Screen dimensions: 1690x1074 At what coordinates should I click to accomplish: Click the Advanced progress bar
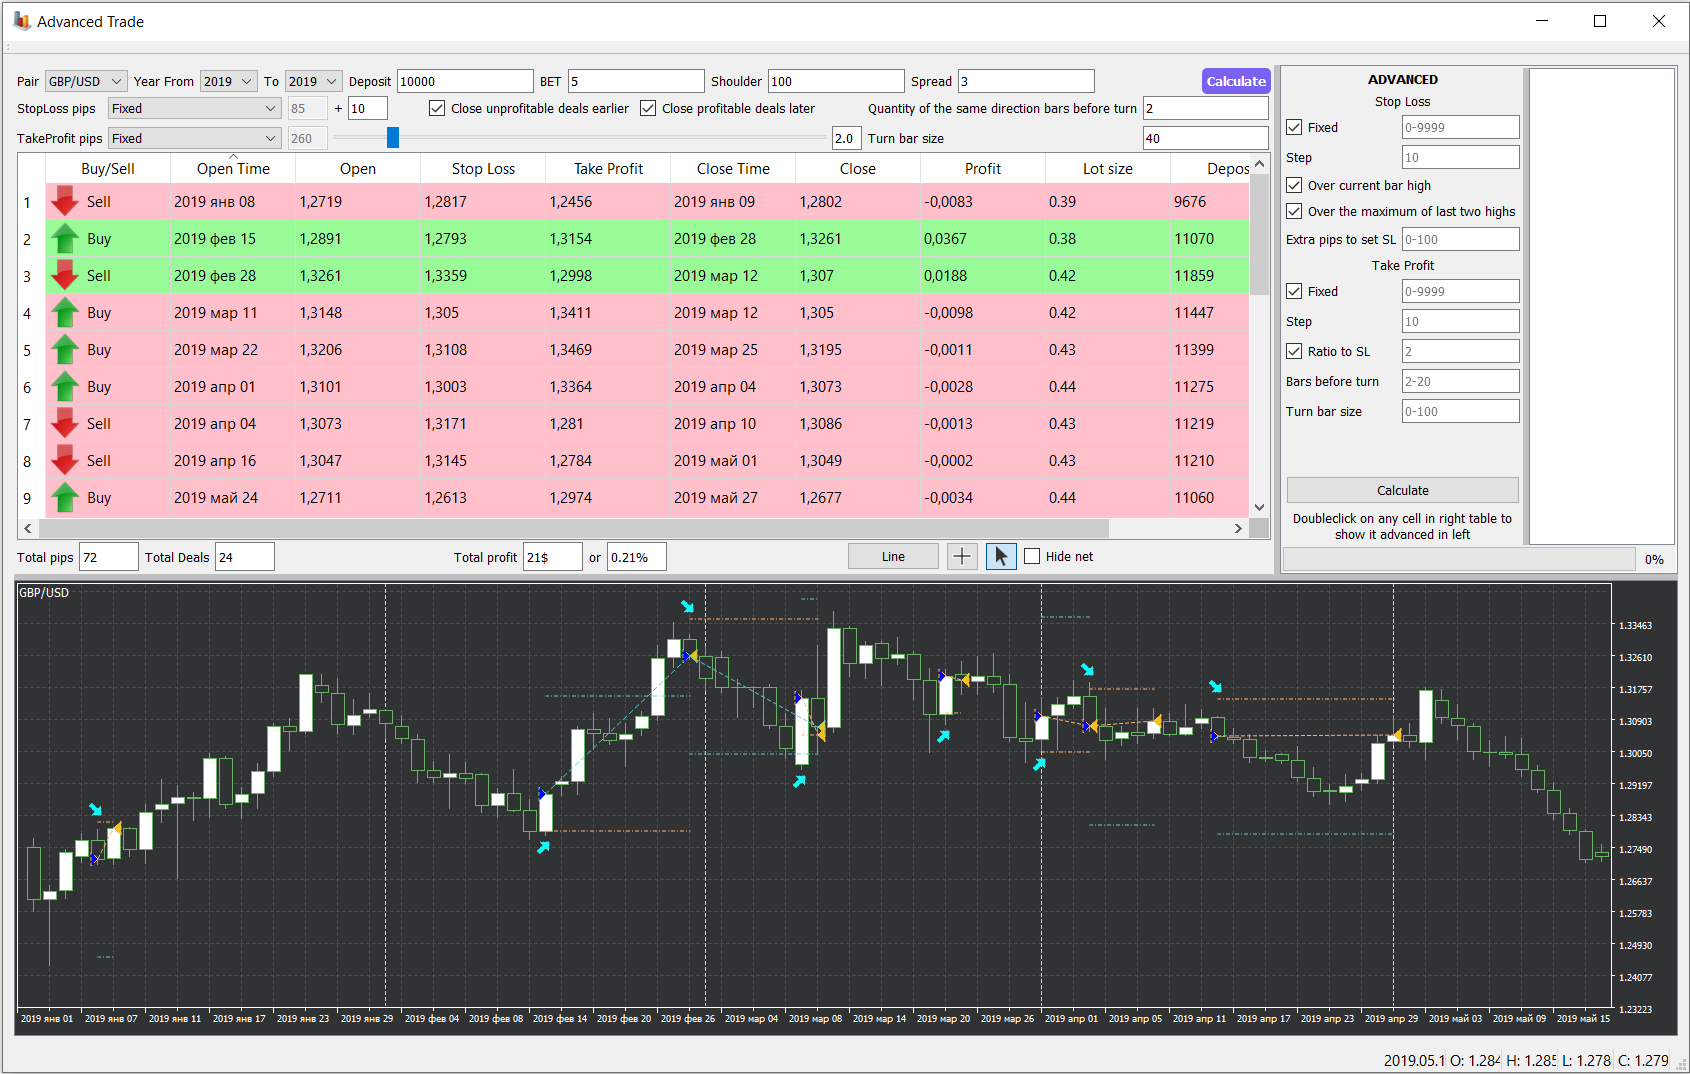pos(1459,559)
